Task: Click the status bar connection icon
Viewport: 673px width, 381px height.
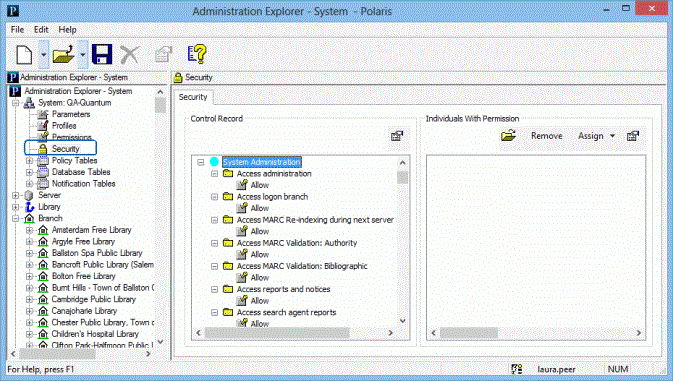Action: point(517,369)
